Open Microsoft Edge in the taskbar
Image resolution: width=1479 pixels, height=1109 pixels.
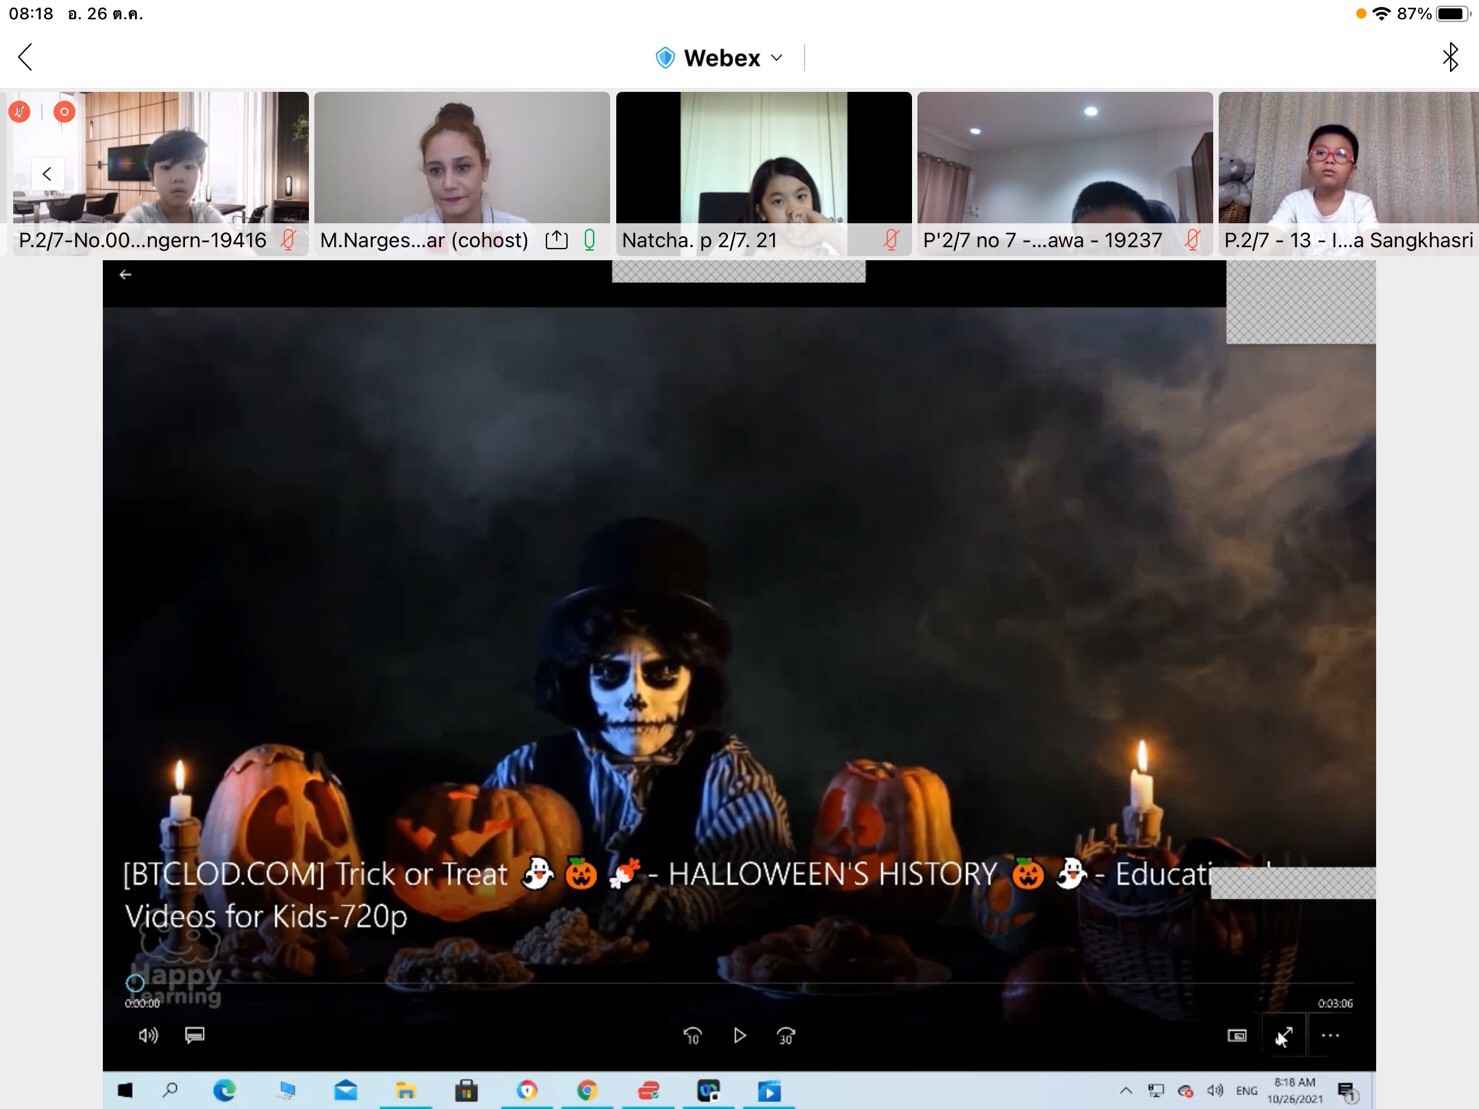[224, 1090]
